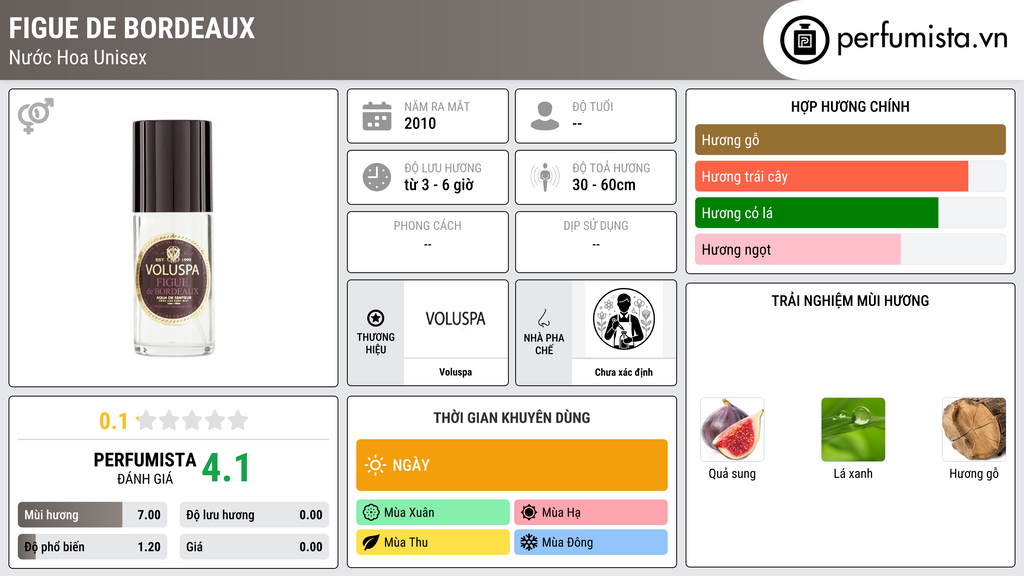Click the clock icon beside Độ lưu hương
Image resolution: width=1024 pixels, height=576 pixels.
(377, 177)
